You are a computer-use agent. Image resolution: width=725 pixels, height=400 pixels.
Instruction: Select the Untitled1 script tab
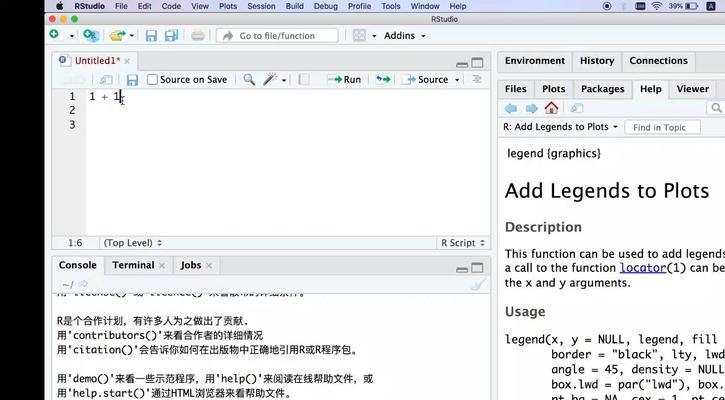97,61
